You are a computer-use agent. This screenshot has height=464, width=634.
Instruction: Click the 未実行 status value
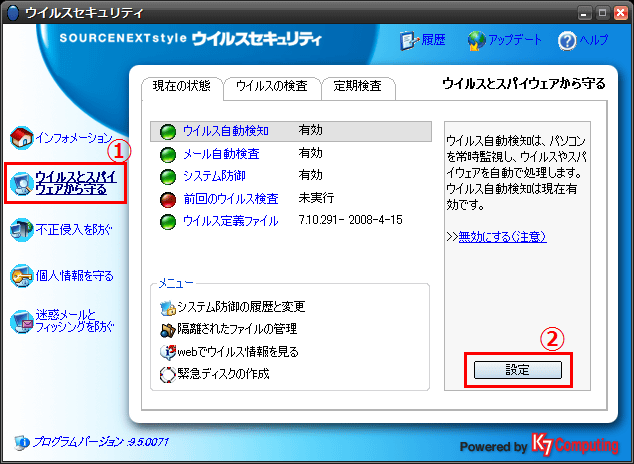[x=316, y=198]
